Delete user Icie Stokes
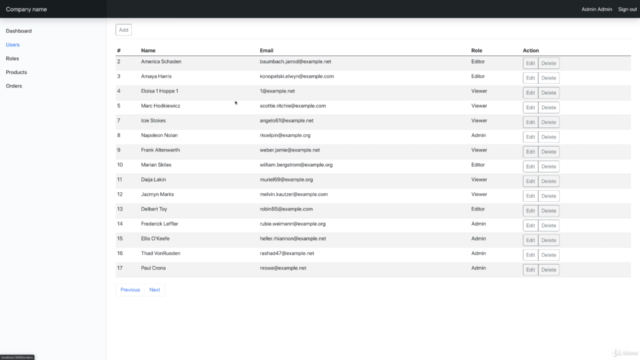Screen dimensions: 640x360 click(x=549, y=122)
